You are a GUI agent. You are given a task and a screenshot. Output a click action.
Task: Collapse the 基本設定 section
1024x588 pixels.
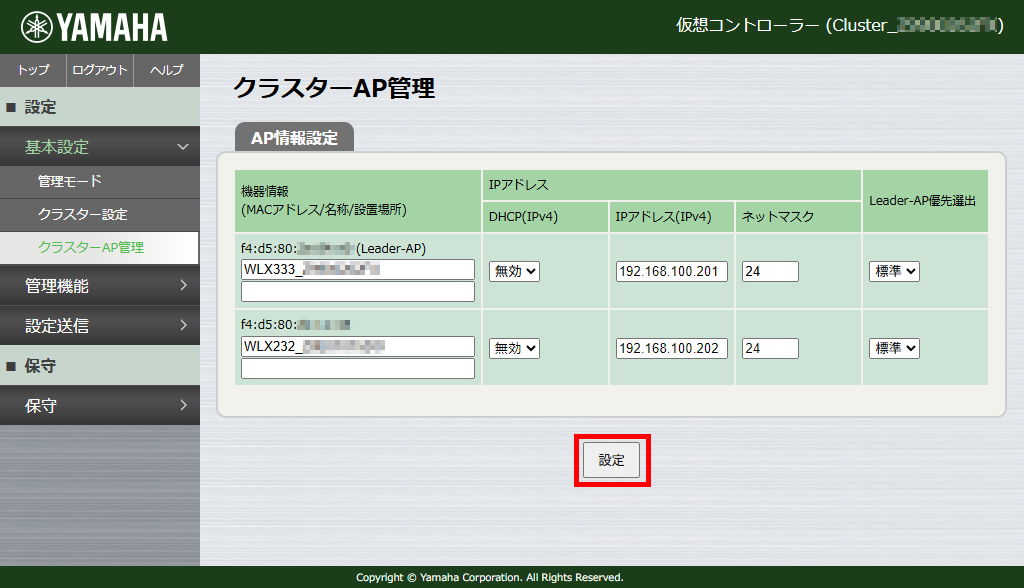[x=100, y=147]
